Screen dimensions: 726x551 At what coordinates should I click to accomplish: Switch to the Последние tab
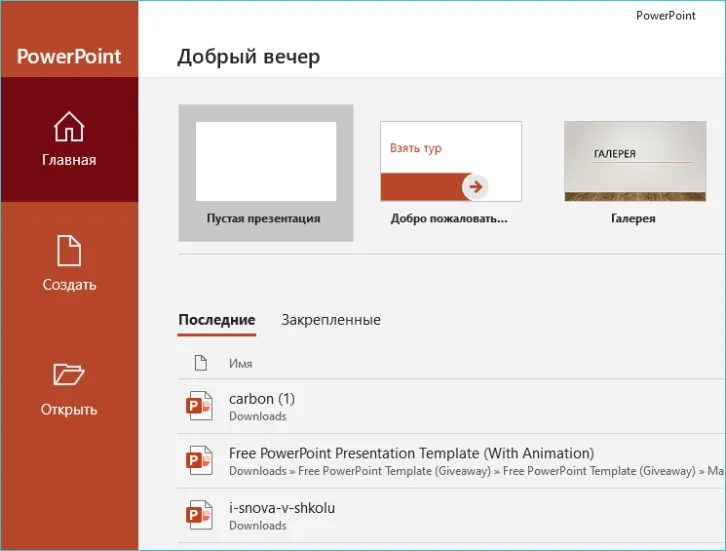click(x=217, y=320)
